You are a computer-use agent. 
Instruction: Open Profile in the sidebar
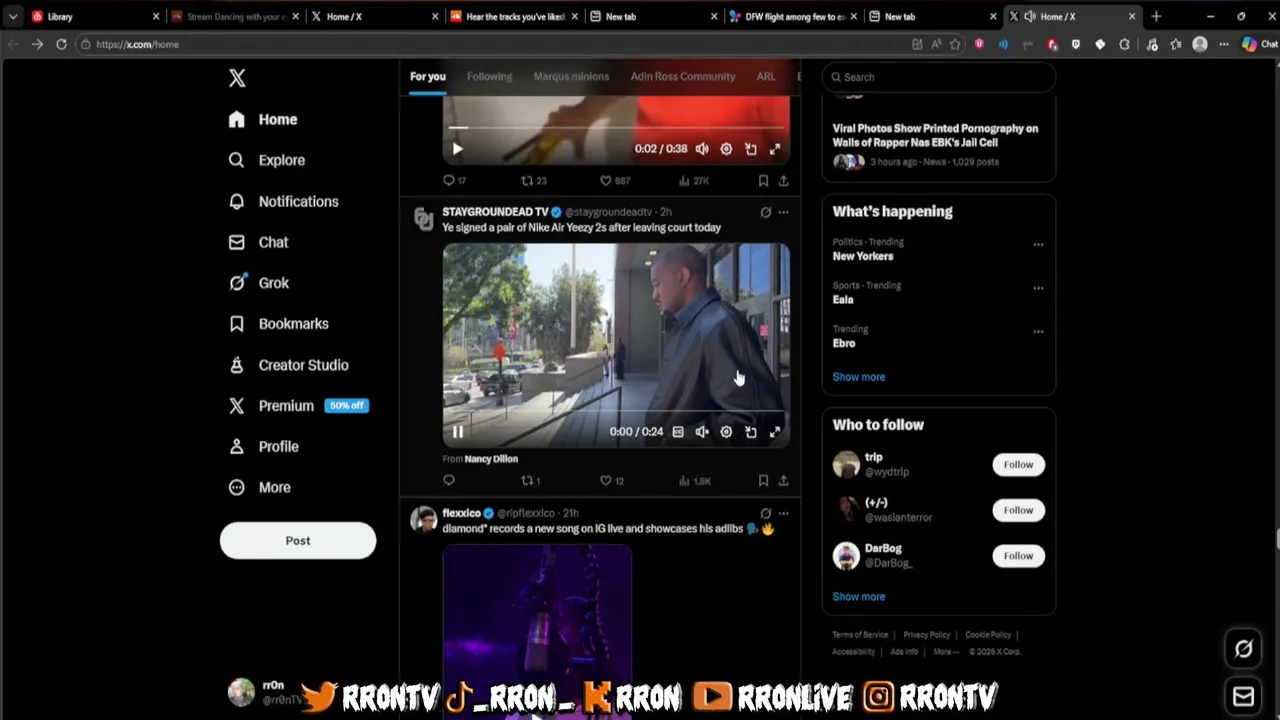(264, 447)
